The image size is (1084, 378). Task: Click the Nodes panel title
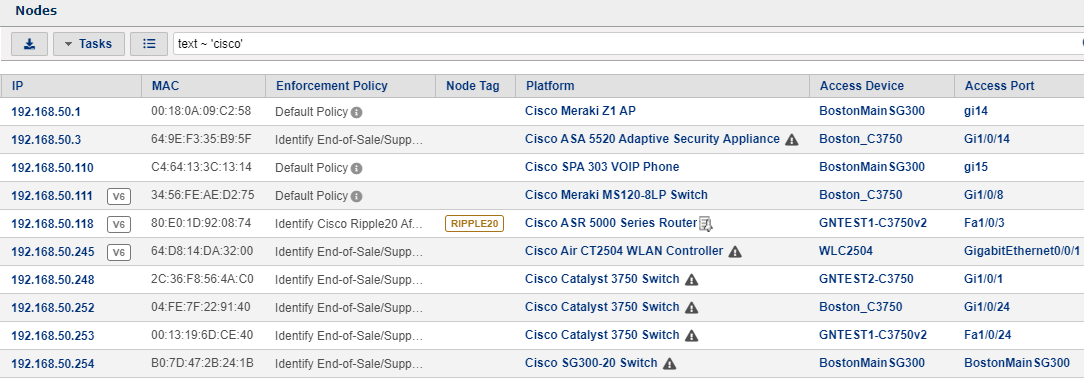[x=36, y=10]
